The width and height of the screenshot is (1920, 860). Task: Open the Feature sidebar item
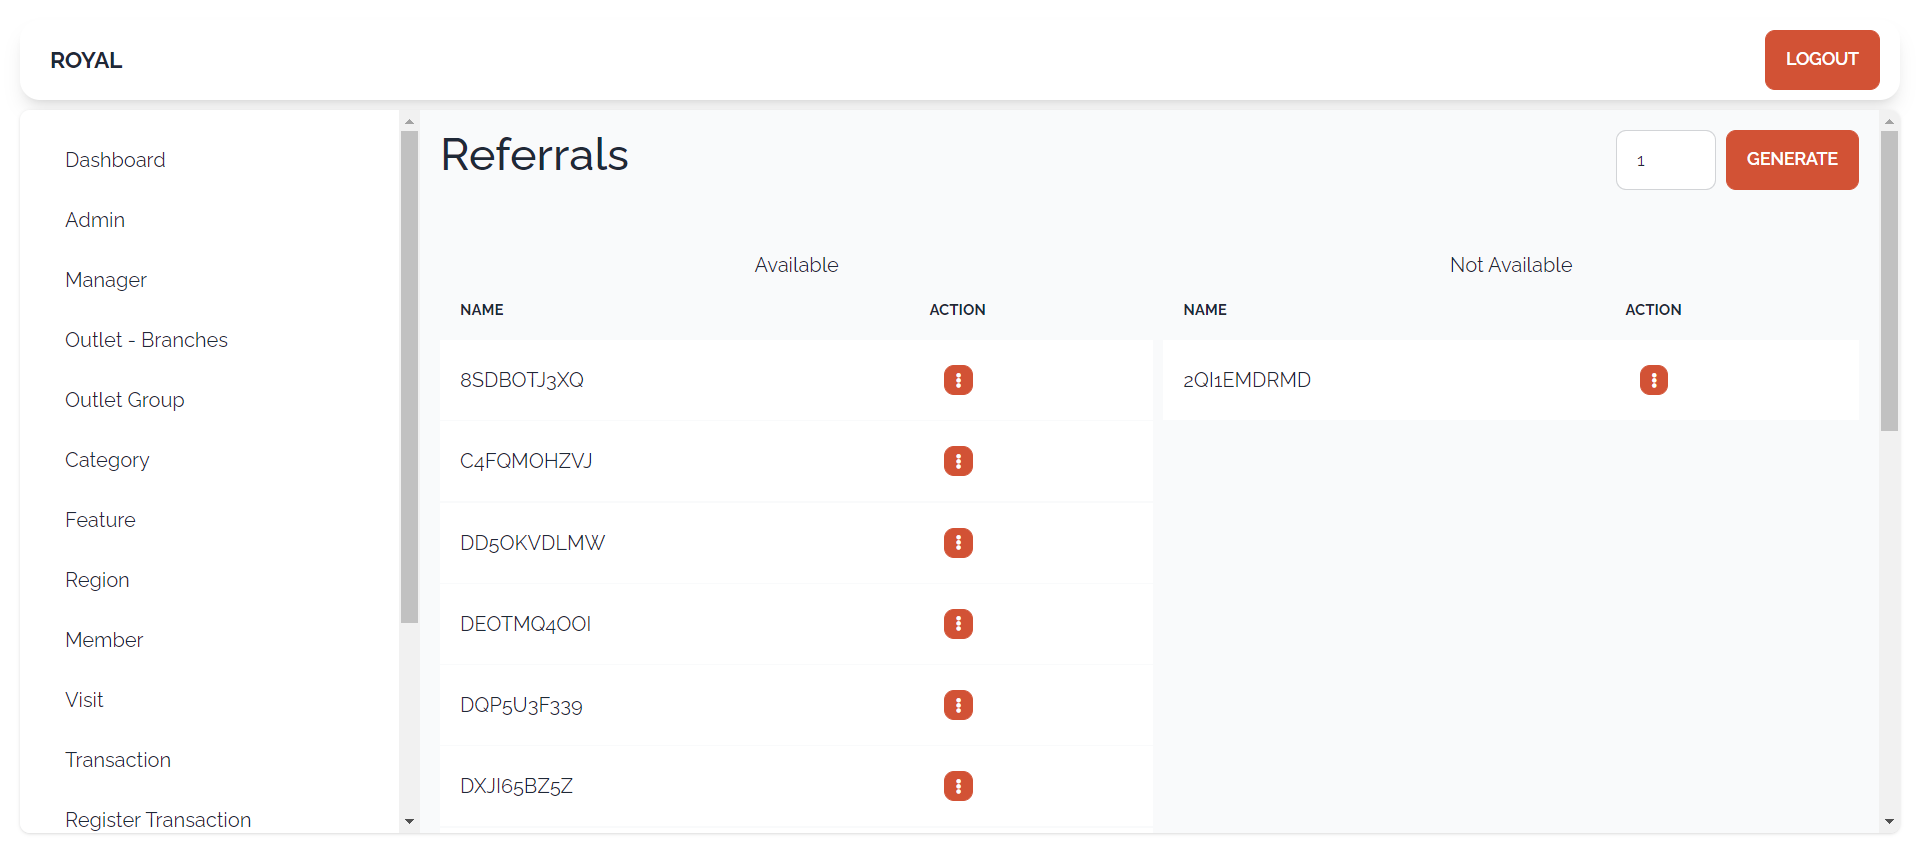tap(100, 520)
